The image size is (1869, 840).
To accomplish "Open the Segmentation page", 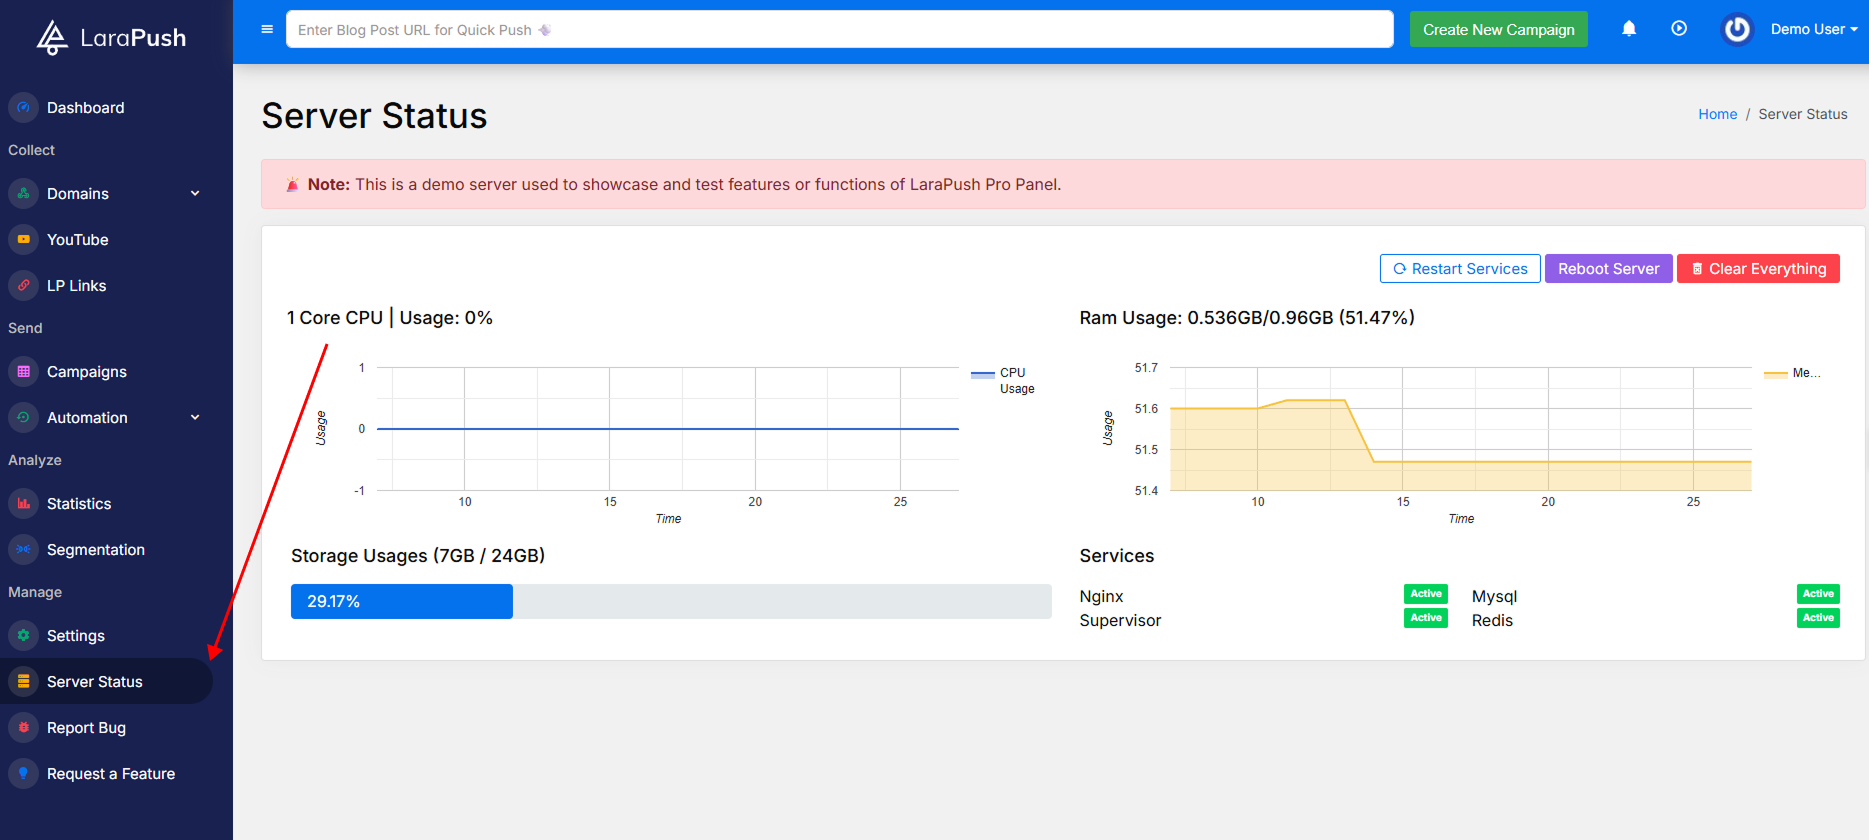I will [x=106, y=549].
